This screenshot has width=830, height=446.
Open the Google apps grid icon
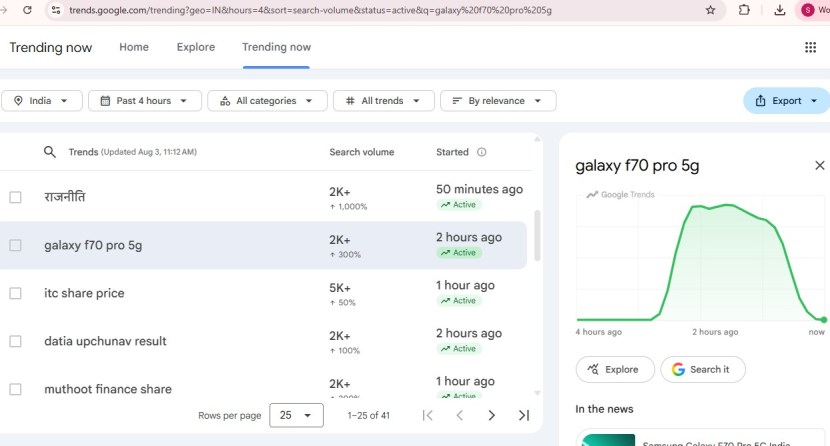(810, 47)
